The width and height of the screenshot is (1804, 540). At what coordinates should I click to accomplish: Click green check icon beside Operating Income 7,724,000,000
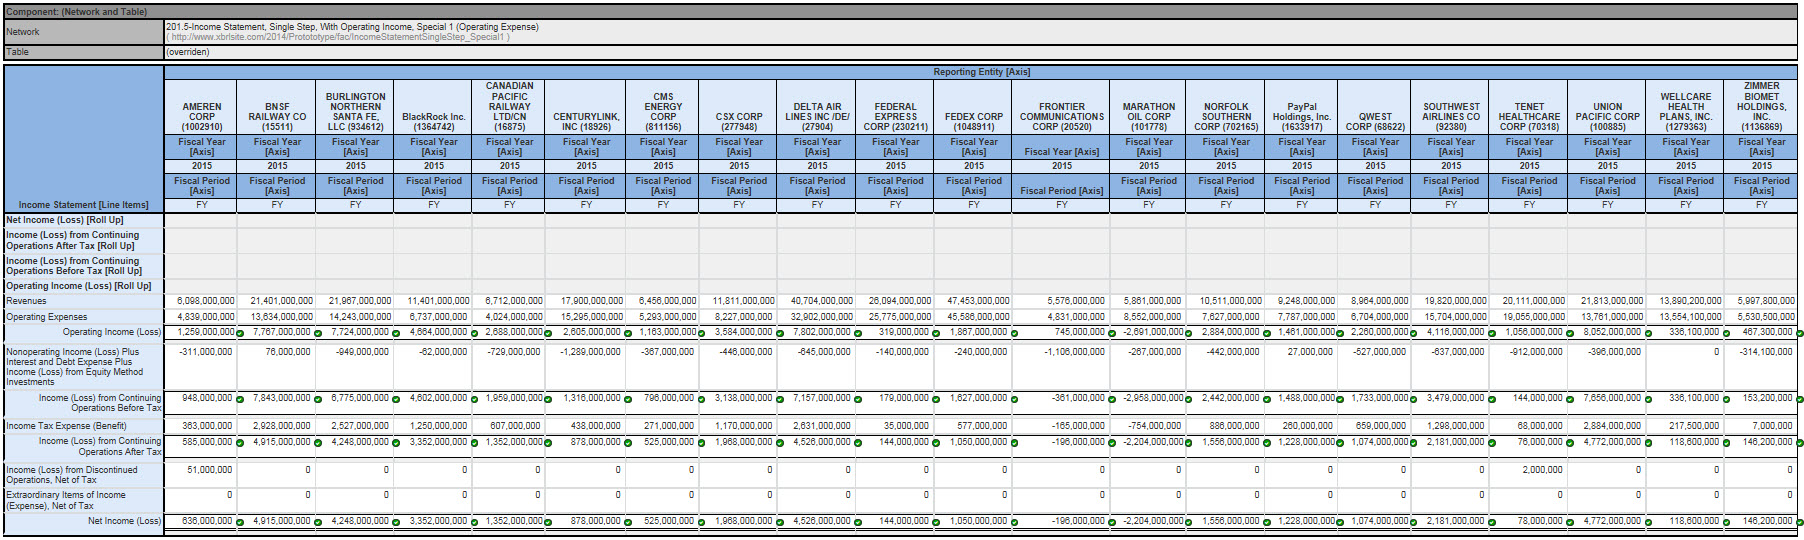(396, 333)
